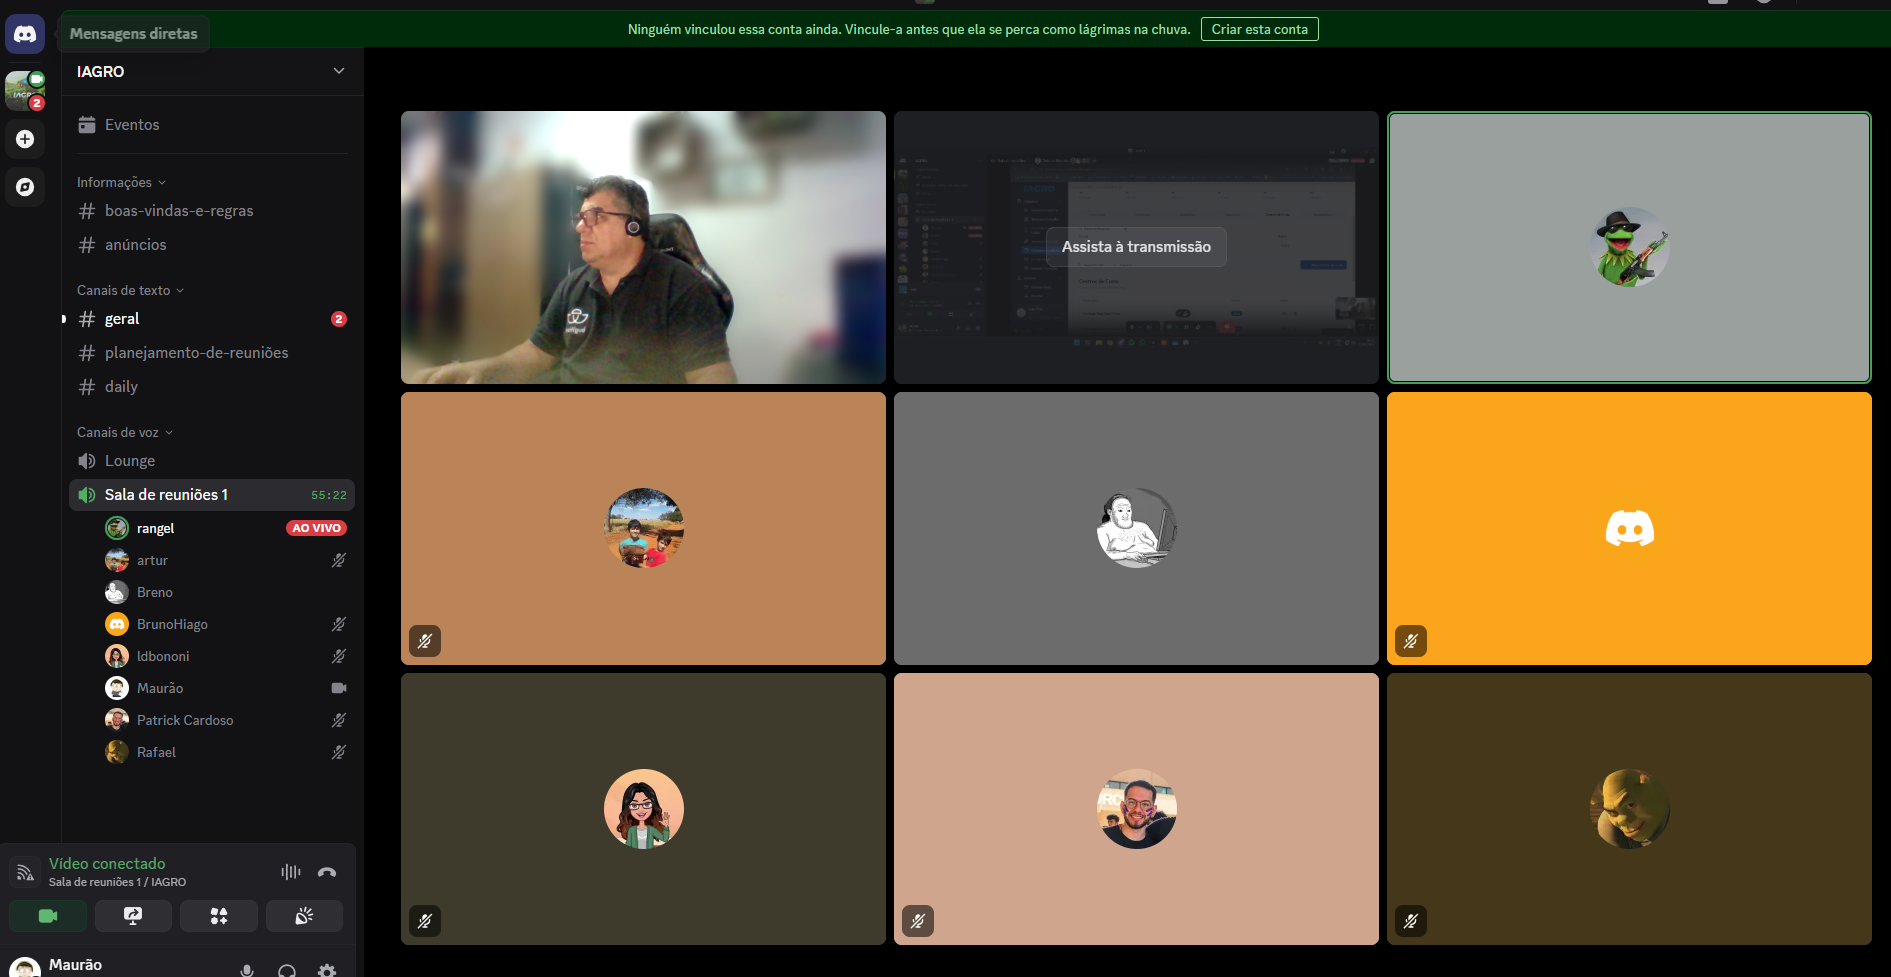Add a server with plus icon

(x=25, y=139)
